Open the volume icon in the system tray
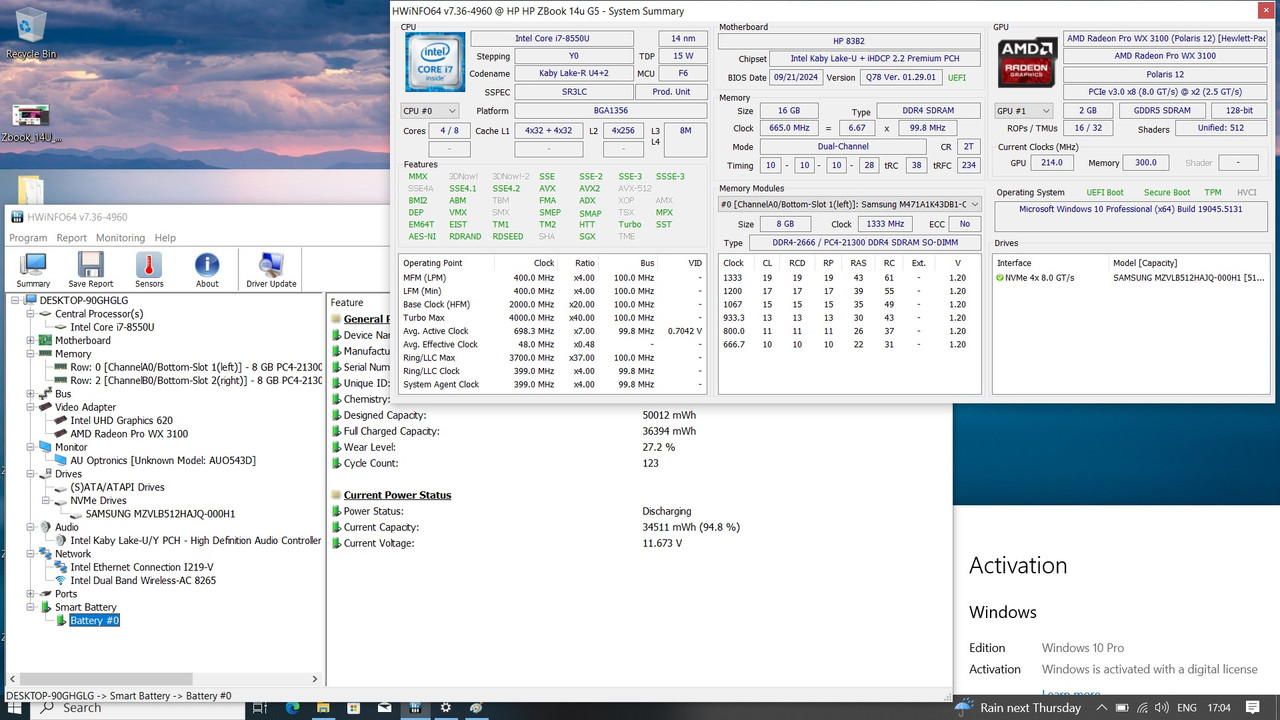 coord(1162,707)
